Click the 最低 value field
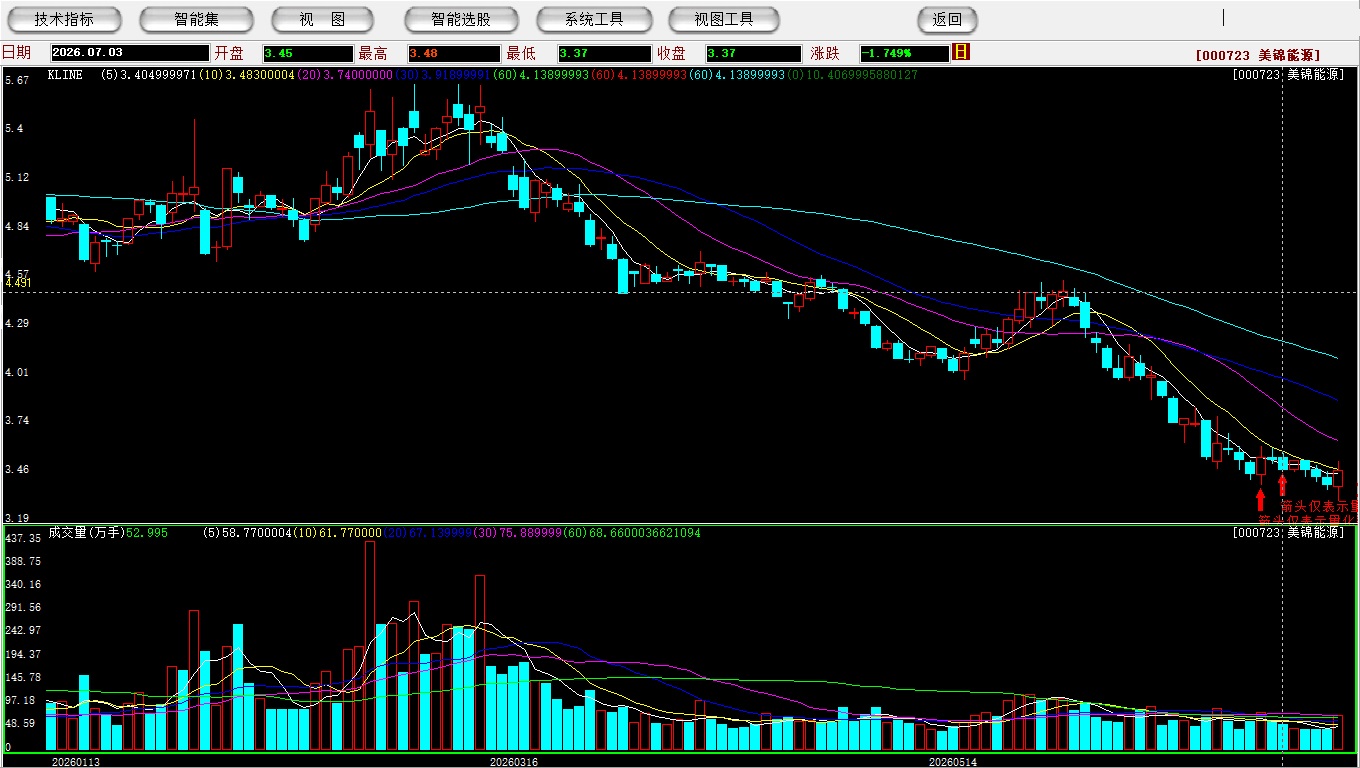This screenshot has height=768, width=1360. point(604,53)
